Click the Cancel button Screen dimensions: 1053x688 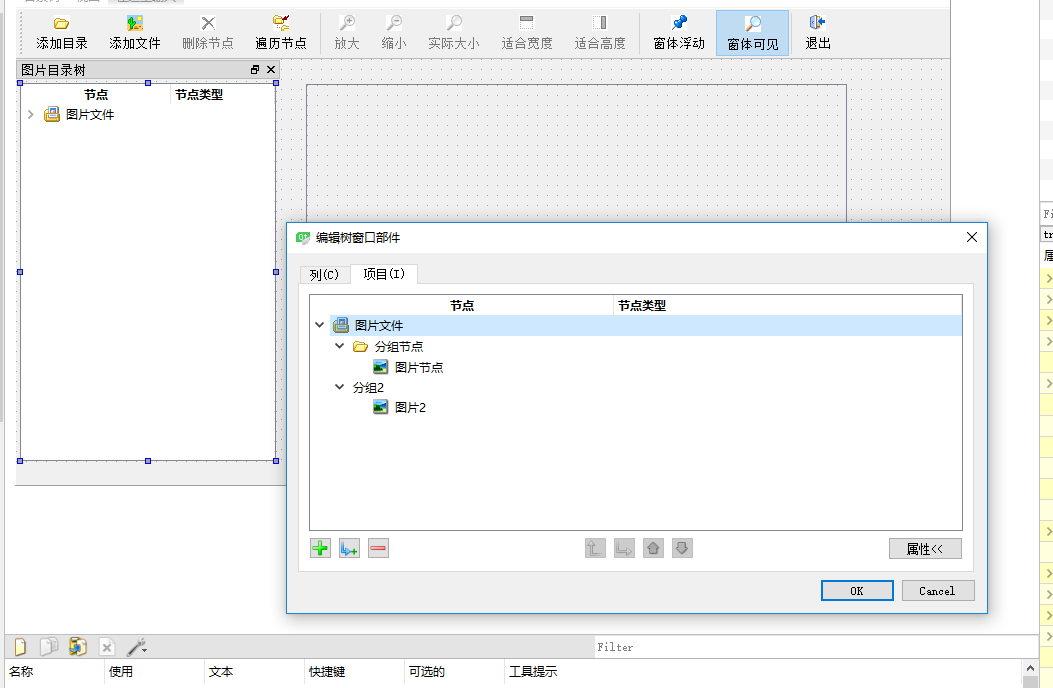point(937,591)
